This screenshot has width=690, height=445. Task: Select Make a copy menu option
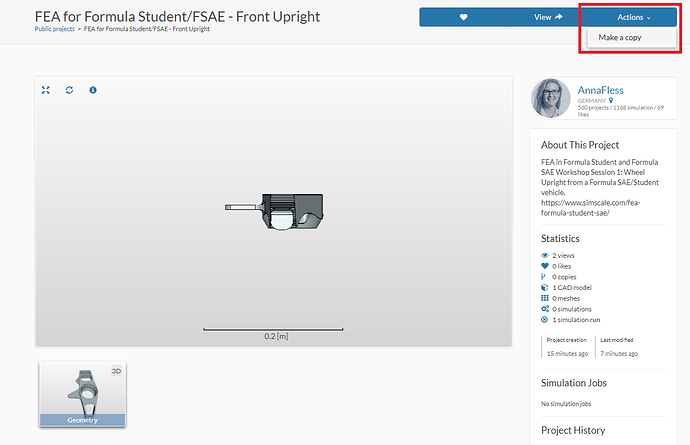[x=620, y=38]
